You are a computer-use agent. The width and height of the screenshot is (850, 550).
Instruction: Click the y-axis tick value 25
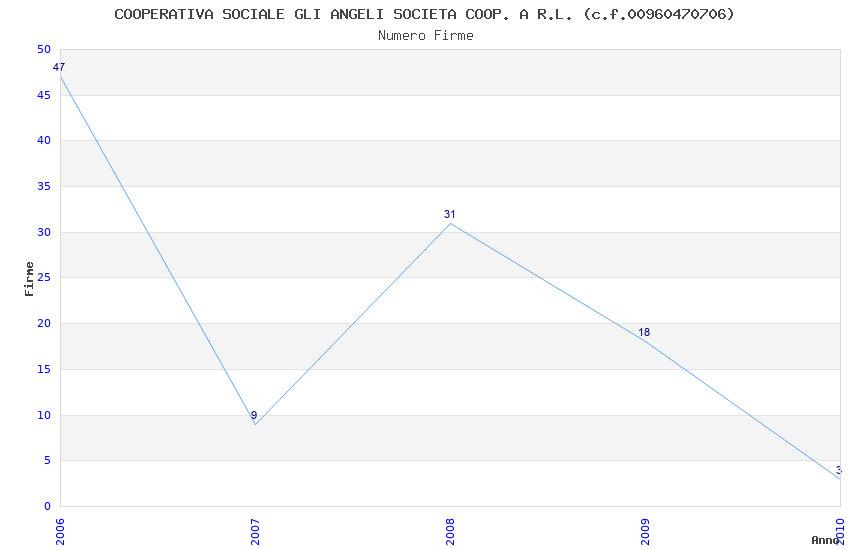click(43, 278)
